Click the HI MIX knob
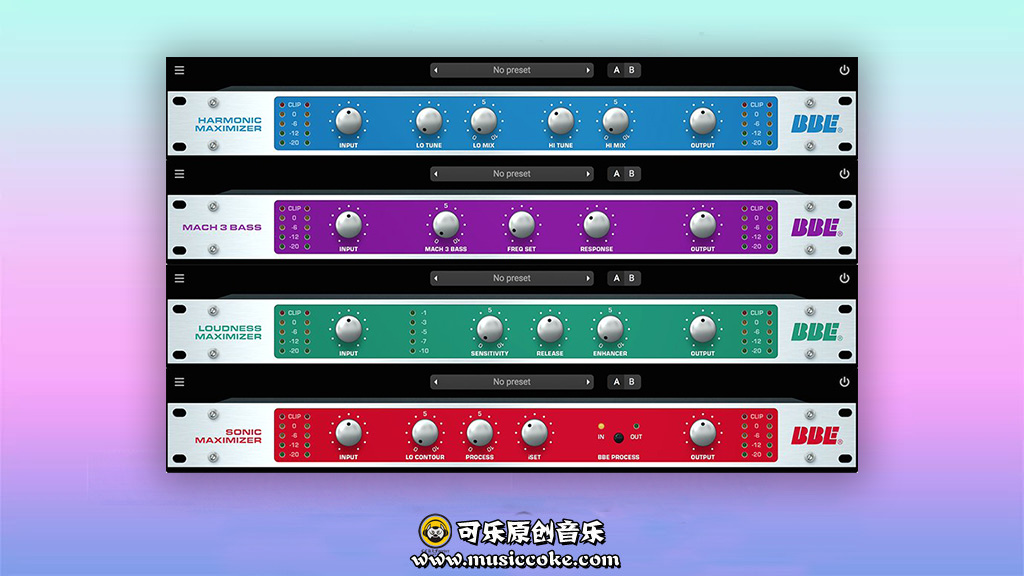Viewport: 1024px width, 576px height. (x=615, y=121)
